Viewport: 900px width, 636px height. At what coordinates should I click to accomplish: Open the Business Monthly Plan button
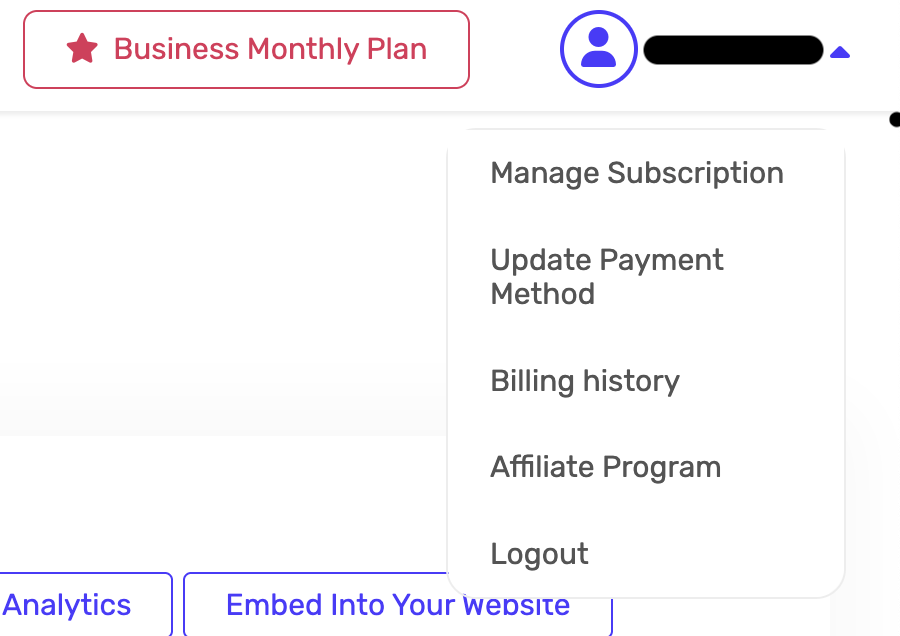[246, 49]
